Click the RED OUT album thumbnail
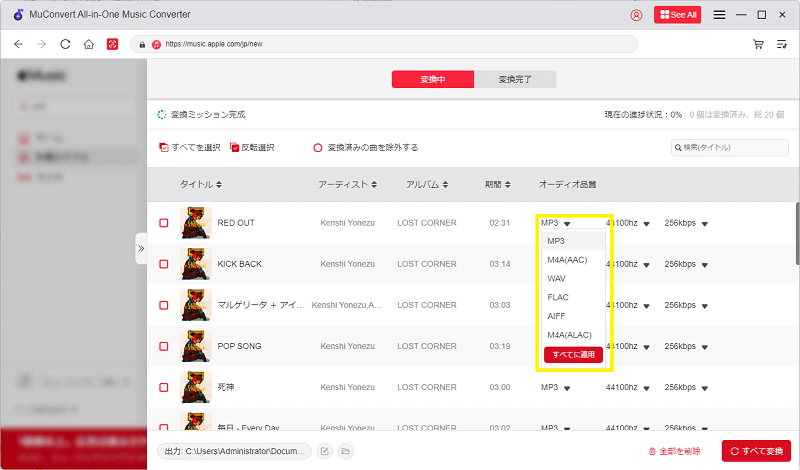 pos(196,223)
